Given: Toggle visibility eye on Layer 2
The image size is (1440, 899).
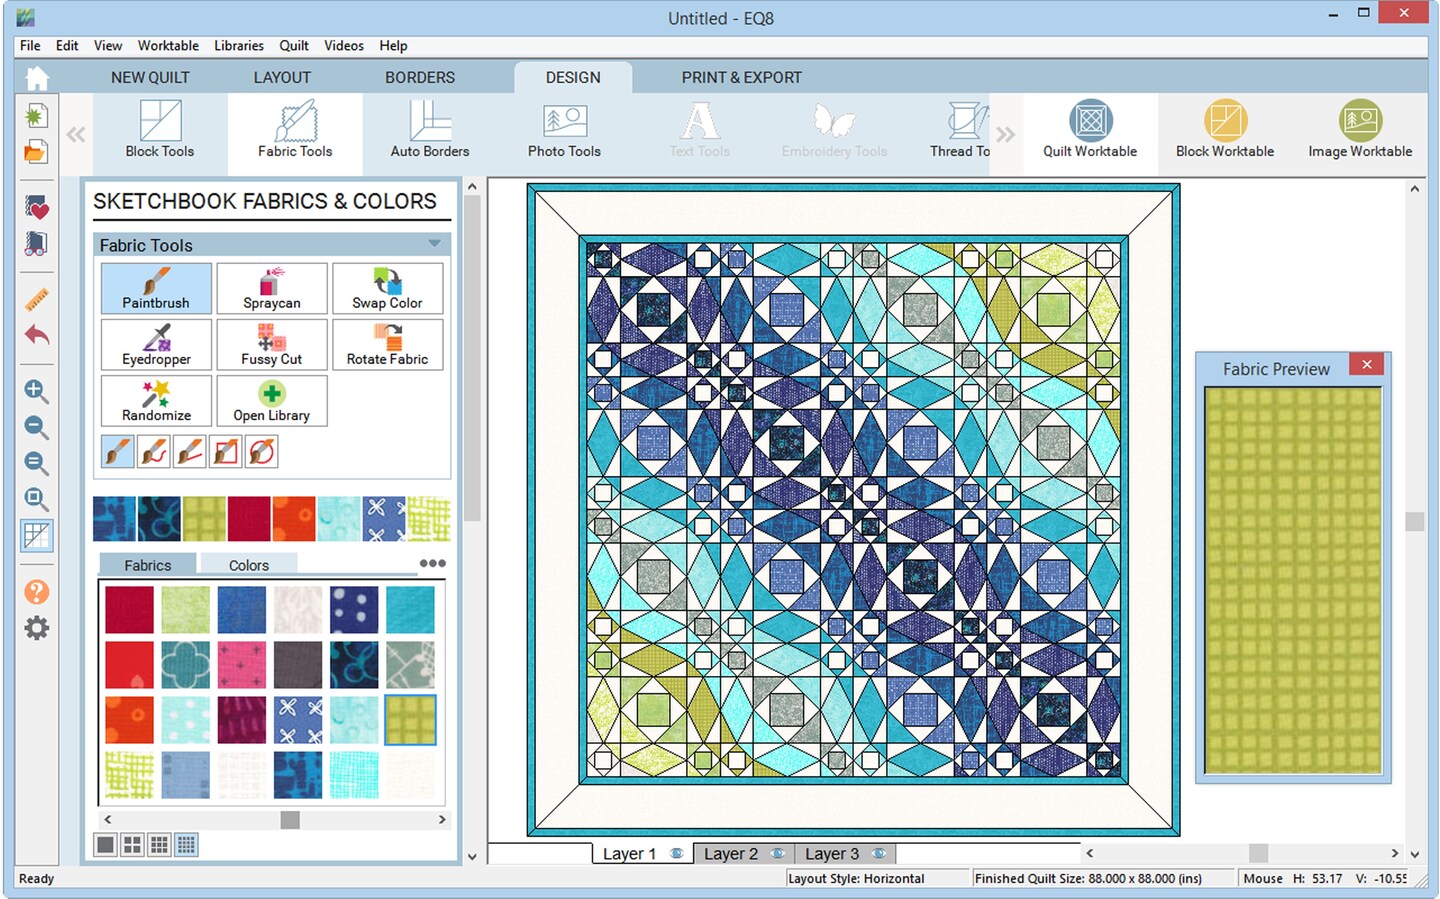Looking at the screenshot, I should (x=777, y=854).
